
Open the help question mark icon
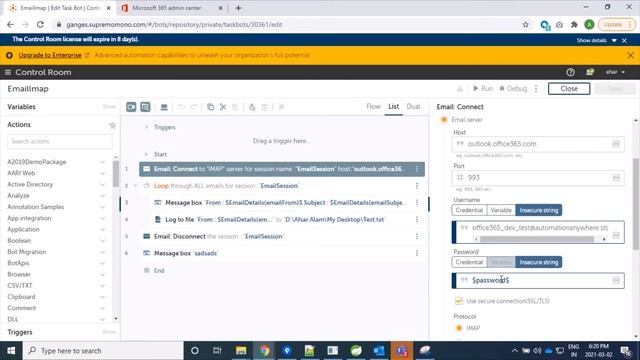click(x=570, y=72)
